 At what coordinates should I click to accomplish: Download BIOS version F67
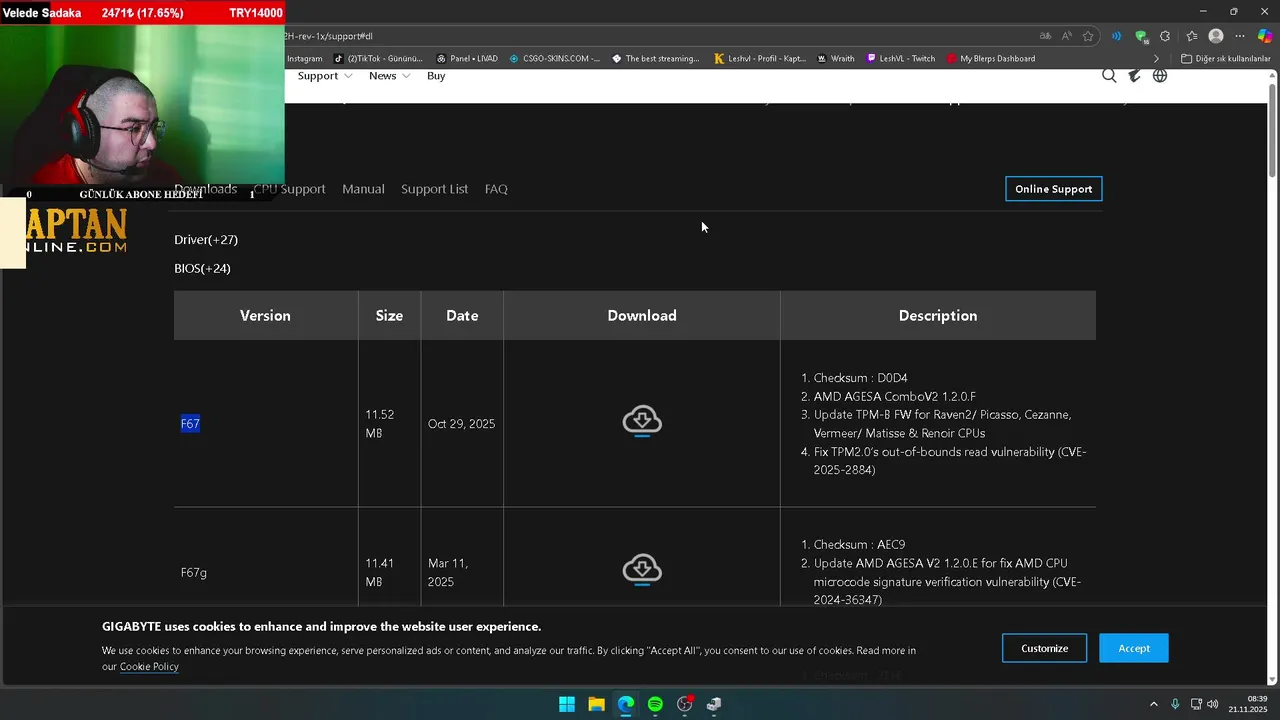642,421
